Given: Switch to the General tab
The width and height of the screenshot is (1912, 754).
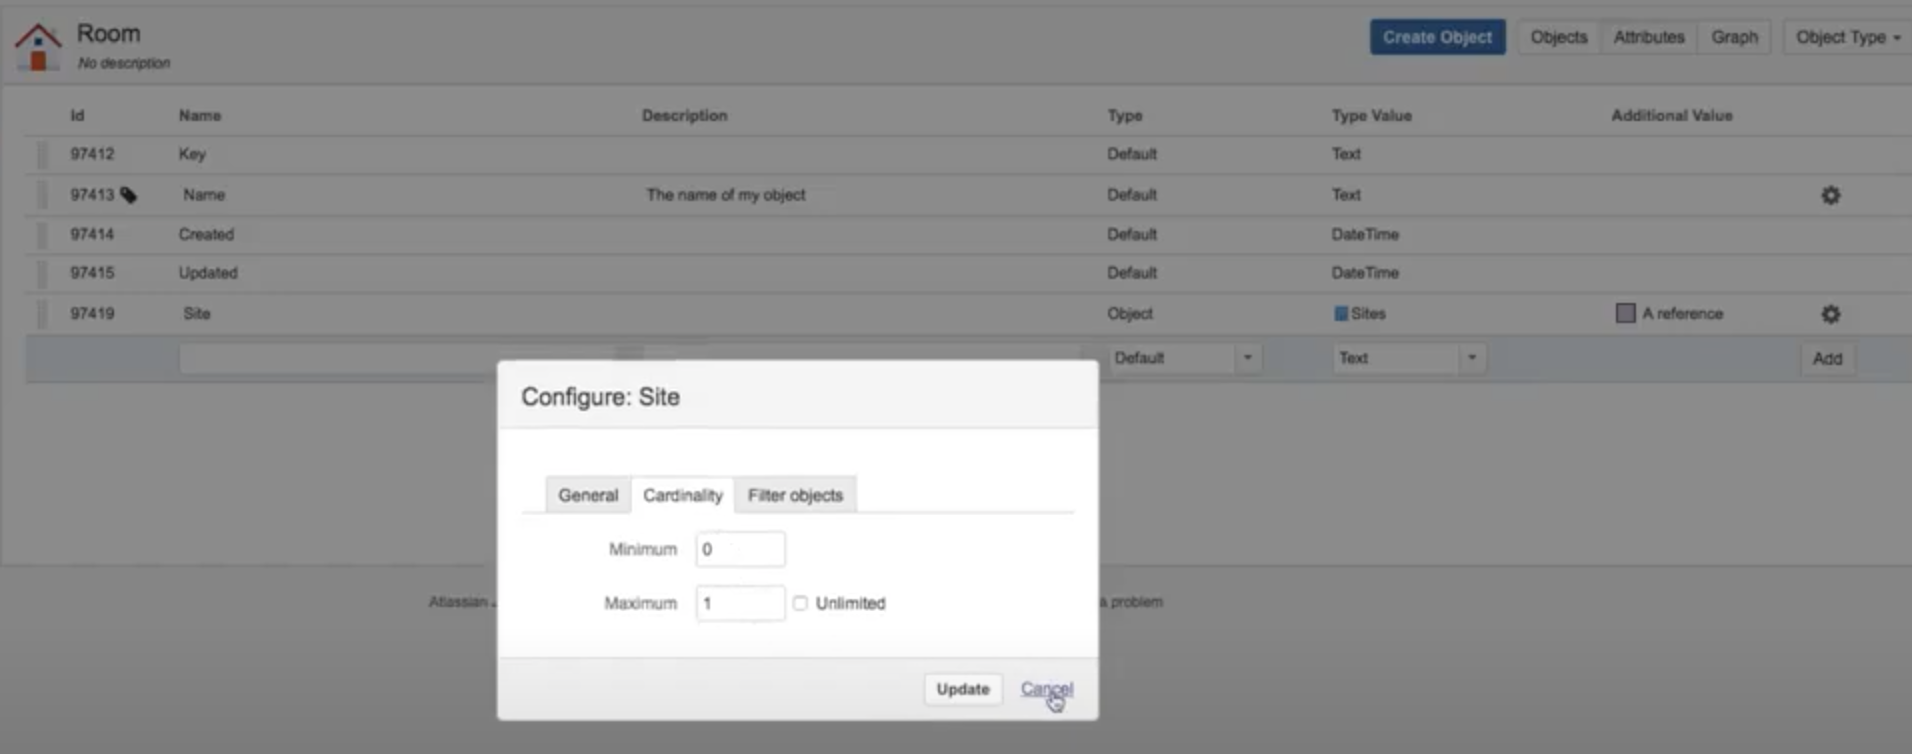Looking at the screenshot, I should (x=588, y=495).
